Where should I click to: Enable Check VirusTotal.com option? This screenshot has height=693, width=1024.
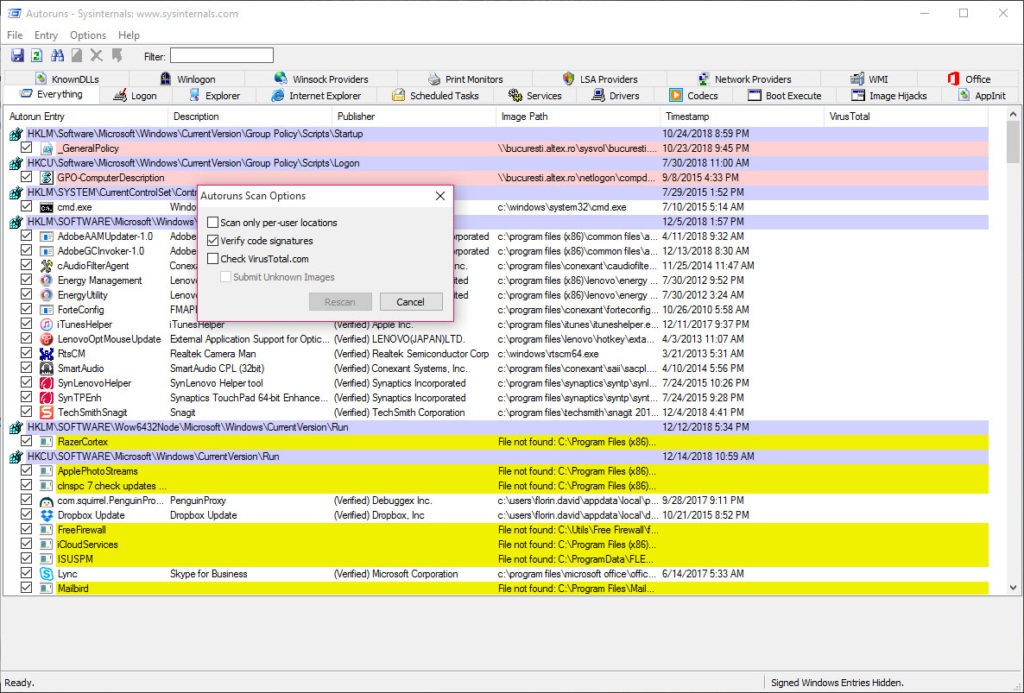tap(213, 259)
